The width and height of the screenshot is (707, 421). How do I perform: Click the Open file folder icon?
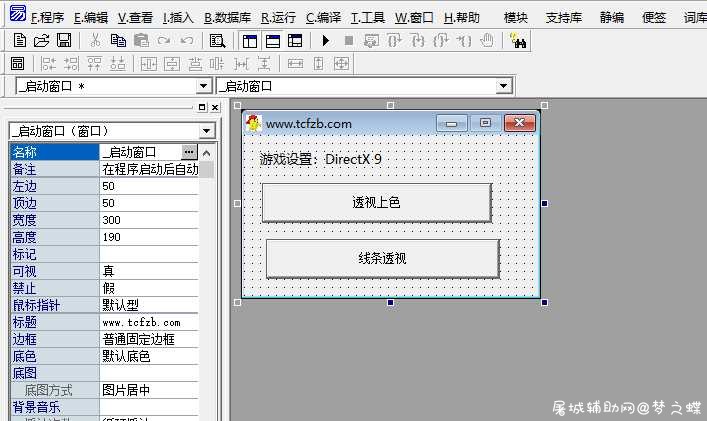coord(41,41)
